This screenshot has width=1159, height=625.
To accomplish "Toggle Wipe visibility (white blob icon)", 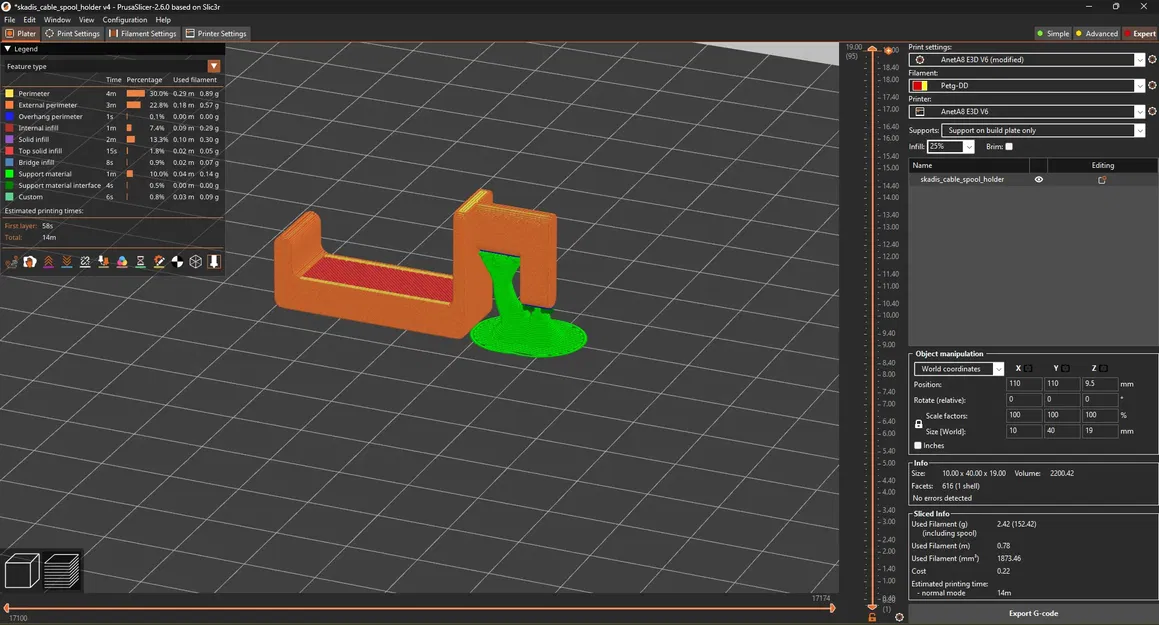I will tap(30, 262).
